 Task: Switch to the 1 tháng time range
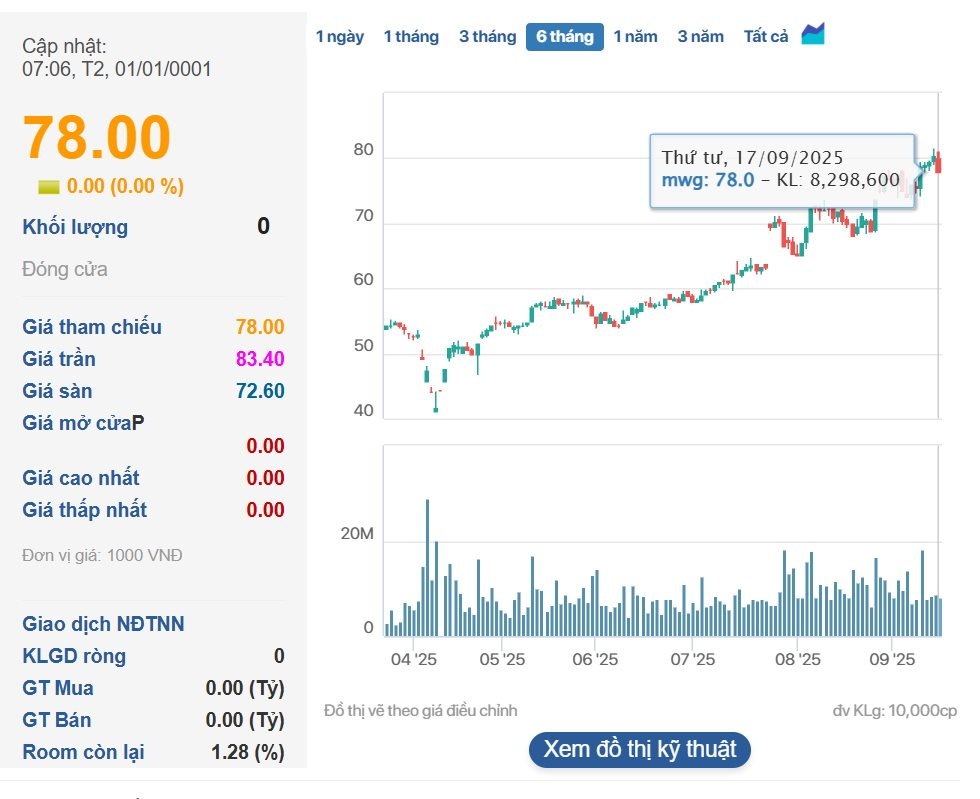point(410,36)
